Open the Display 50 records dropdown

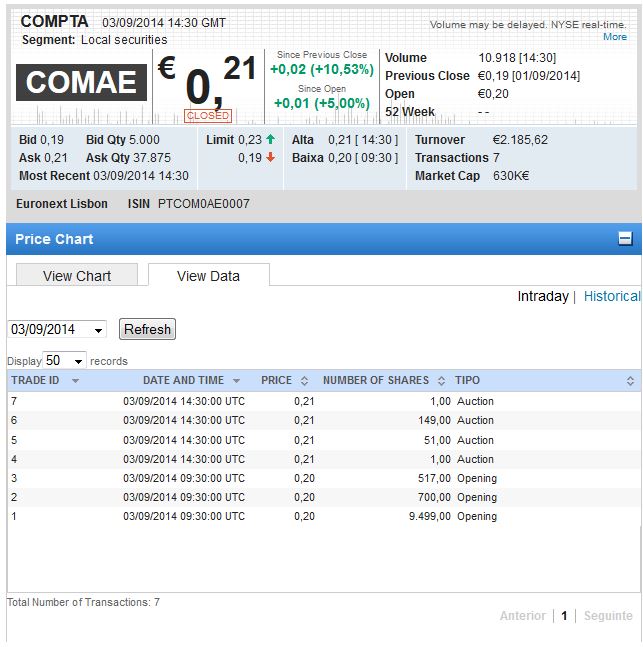click(x=64, y=361)
